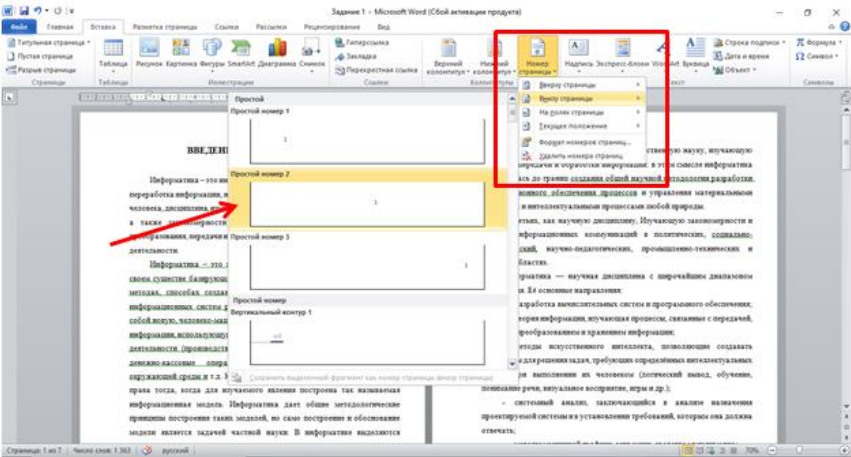This screenshot has width=851, height=457.
Task: Click the Гиперссылка (Hyperlink) button
Action: click(x=367, y=44)
